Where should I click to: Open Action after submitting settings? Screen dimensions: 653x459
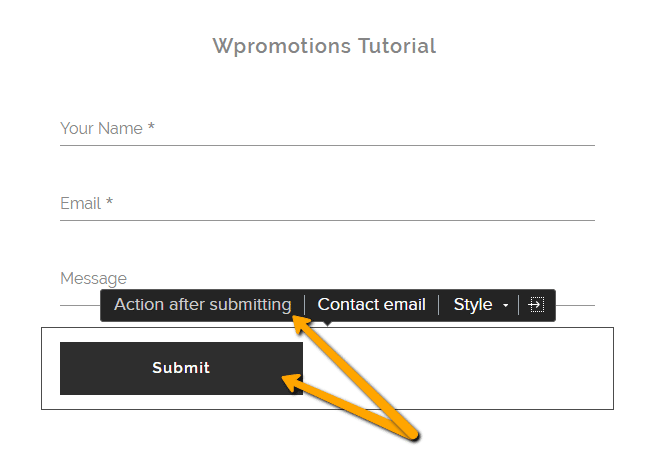(x=202, y=305)
